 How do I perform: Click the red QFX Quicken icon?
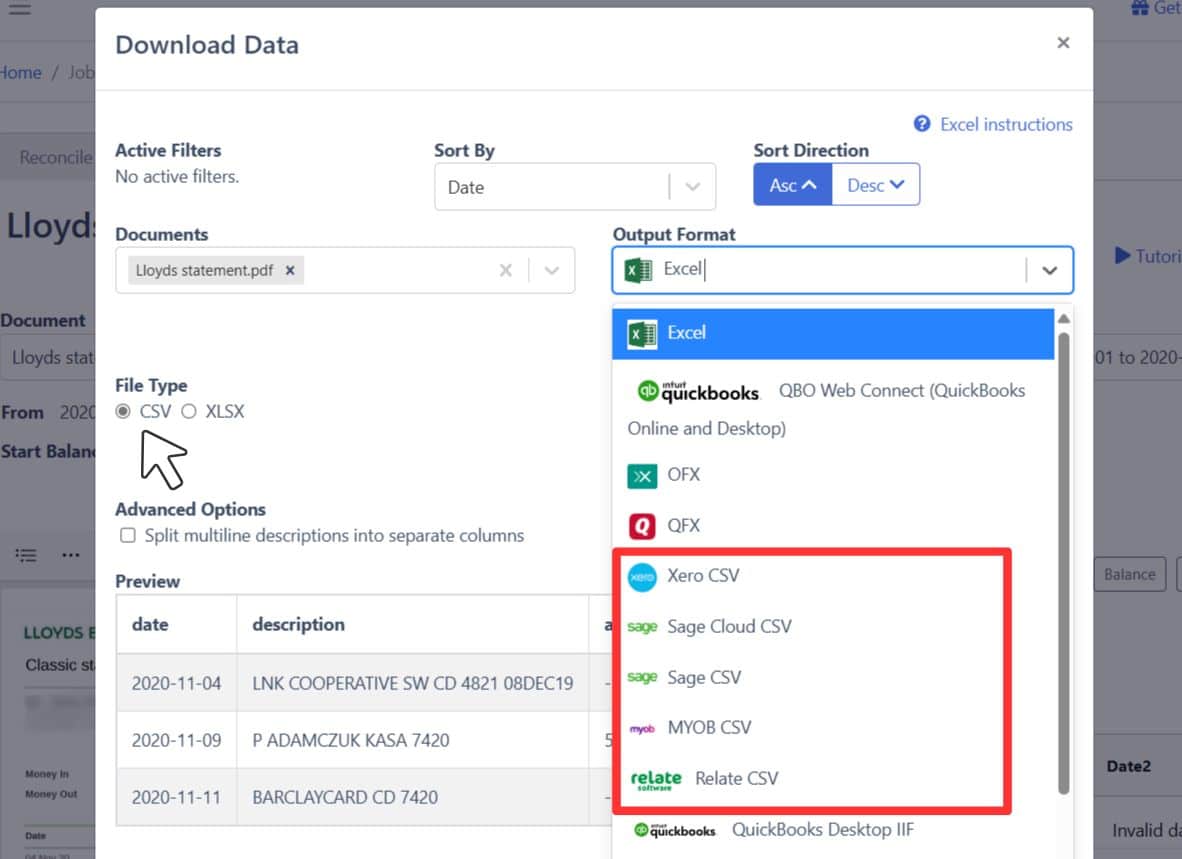tap(642, 526)
